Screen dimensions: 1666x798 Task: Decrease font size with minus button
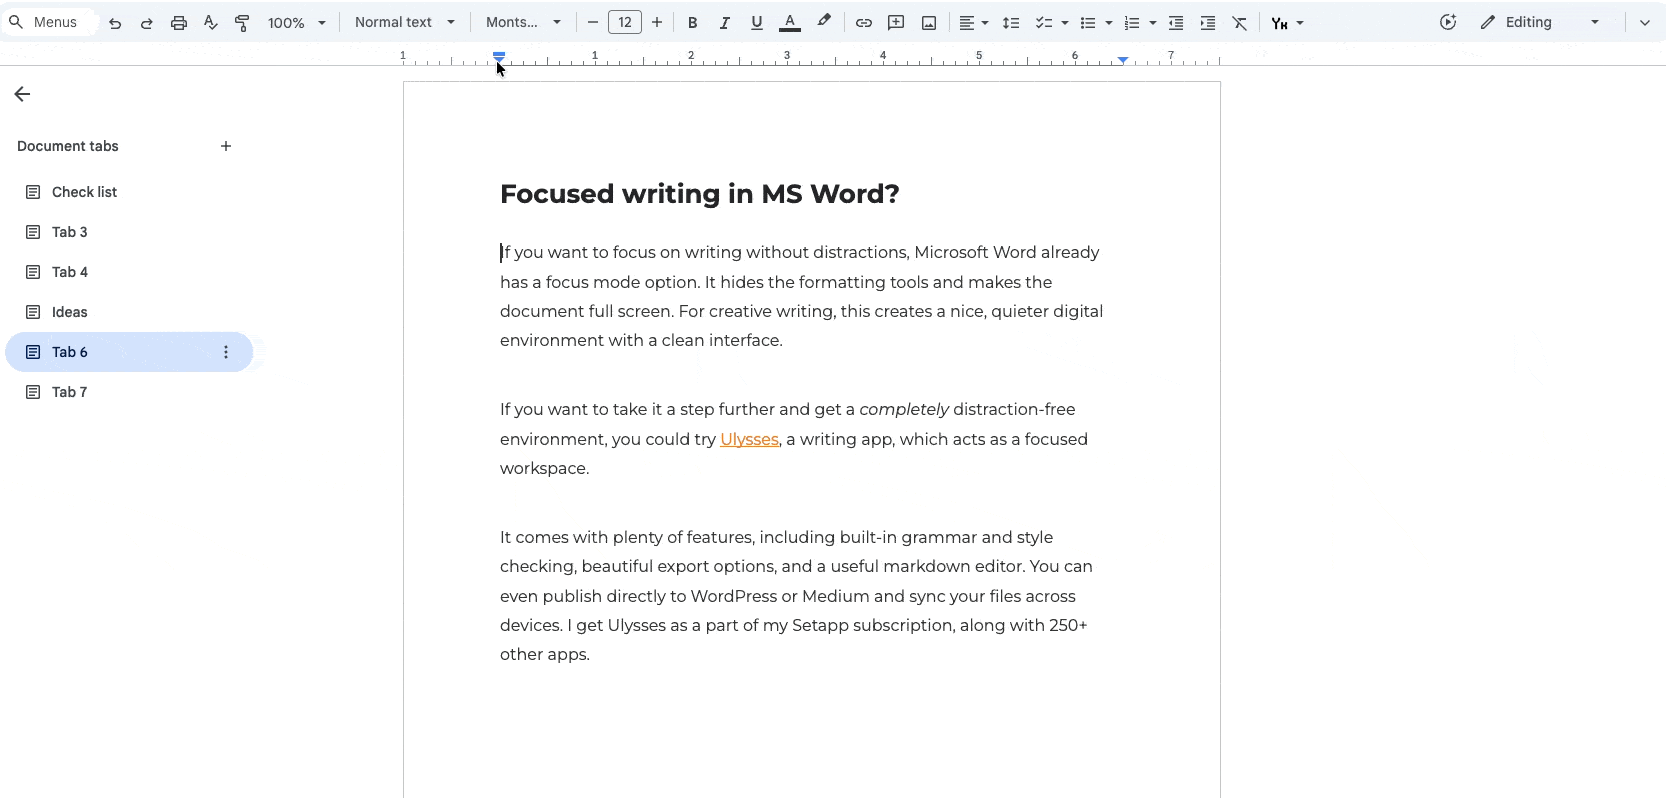pyautogui.click(x=593, y=22)
